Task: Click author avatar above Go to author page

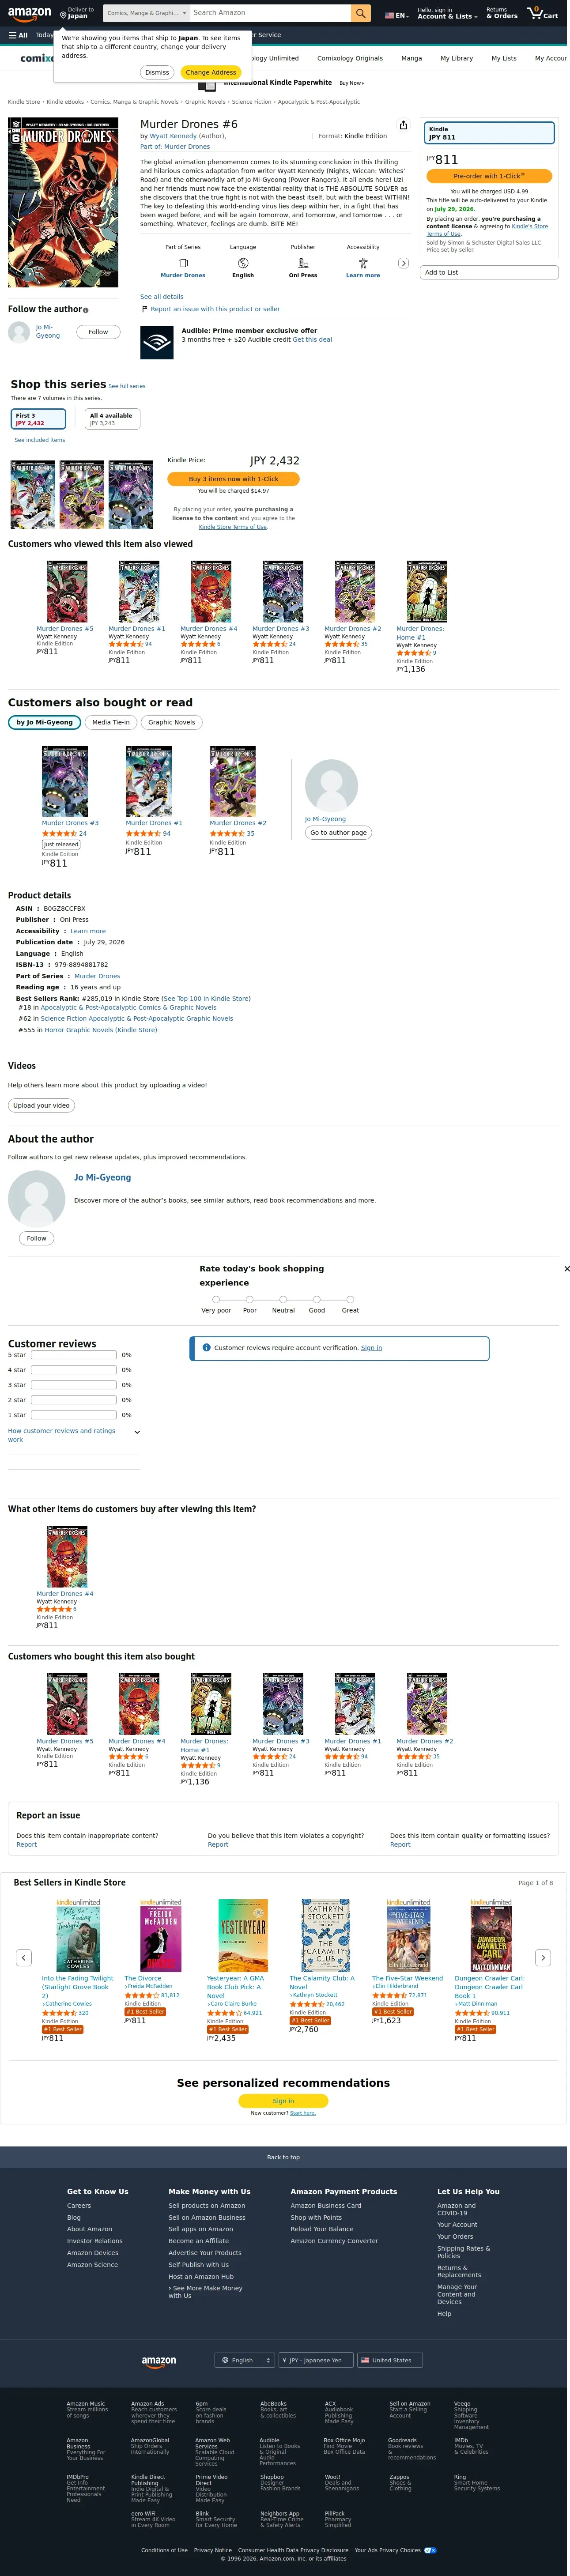Action: pyautogui.click(x=331, y=785)
